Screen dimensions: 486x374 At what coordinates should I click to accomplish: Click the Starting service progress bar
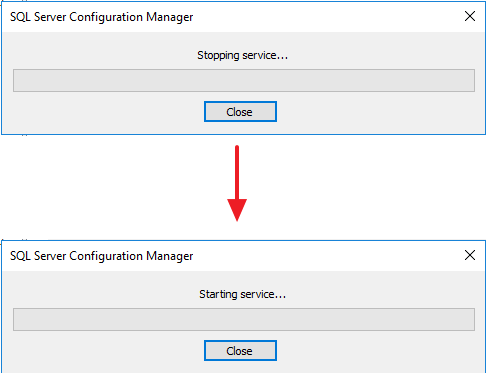coord(244,319)
